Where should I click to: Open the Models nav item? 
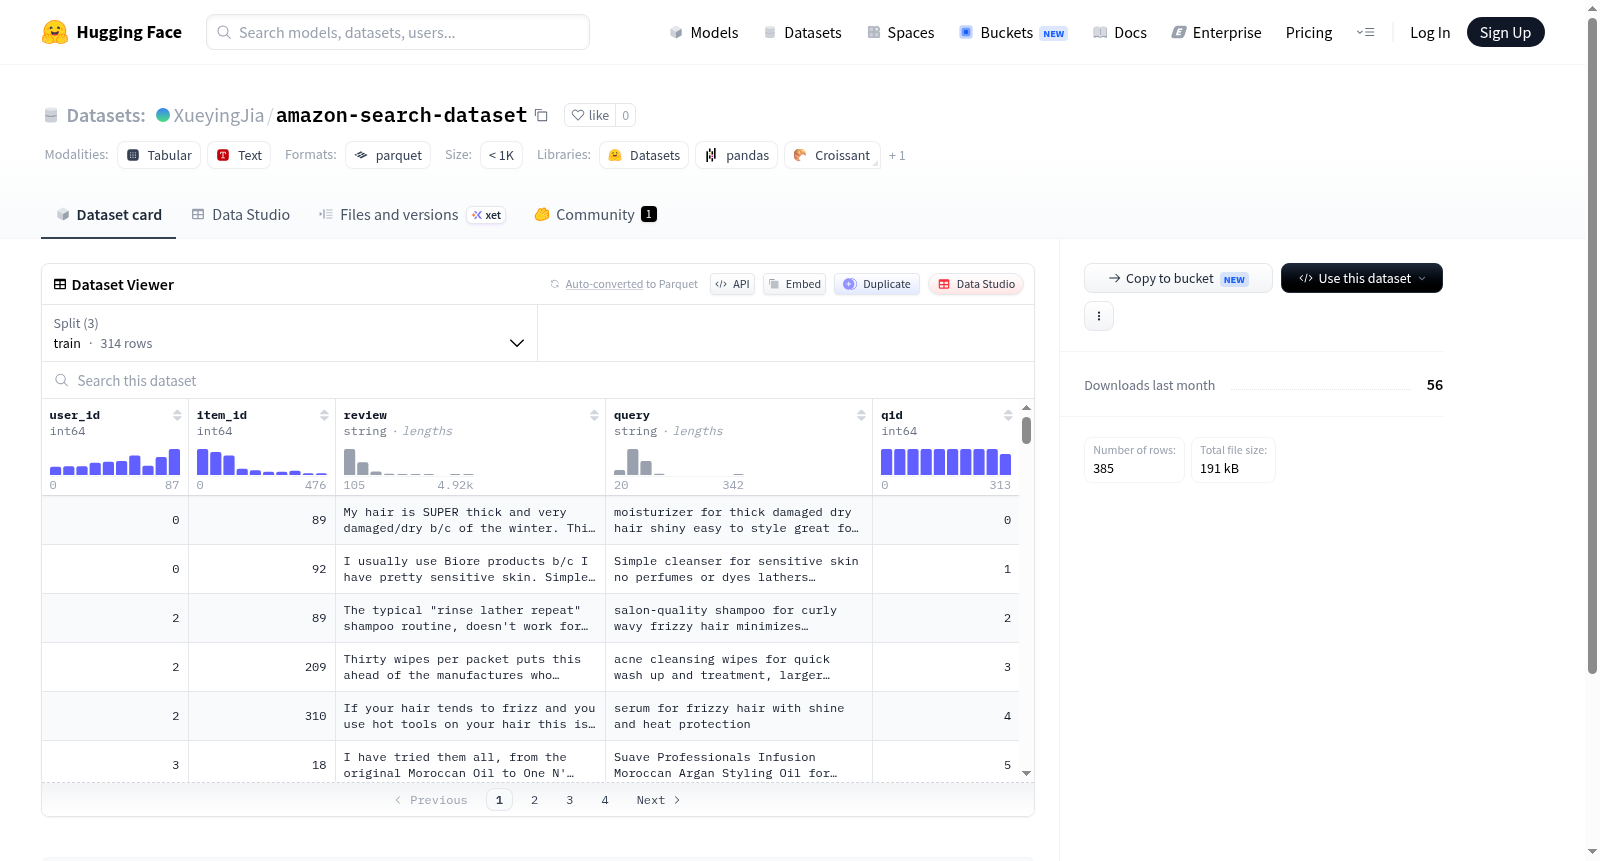pyautogui.click(x=704, y=32)
